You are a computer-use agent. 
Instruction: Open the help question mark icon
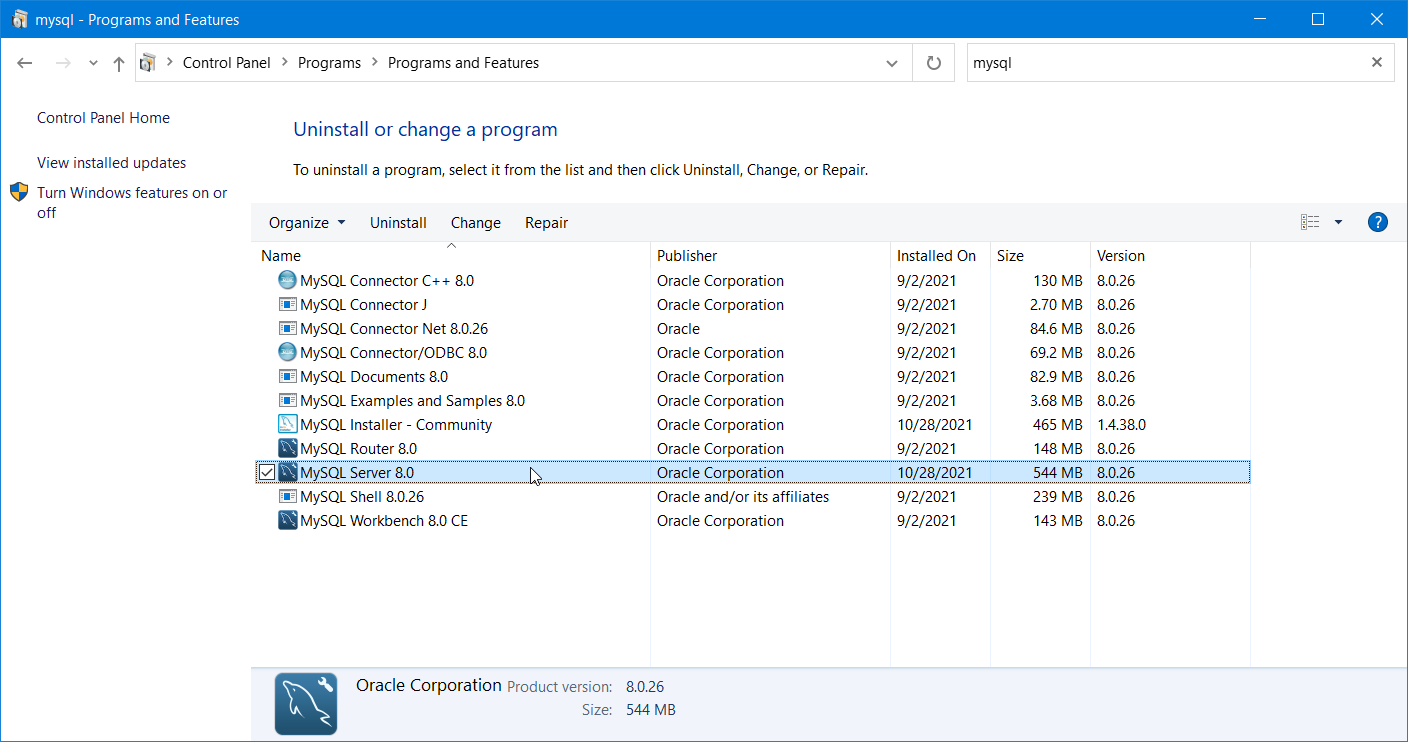point(1377,222)
